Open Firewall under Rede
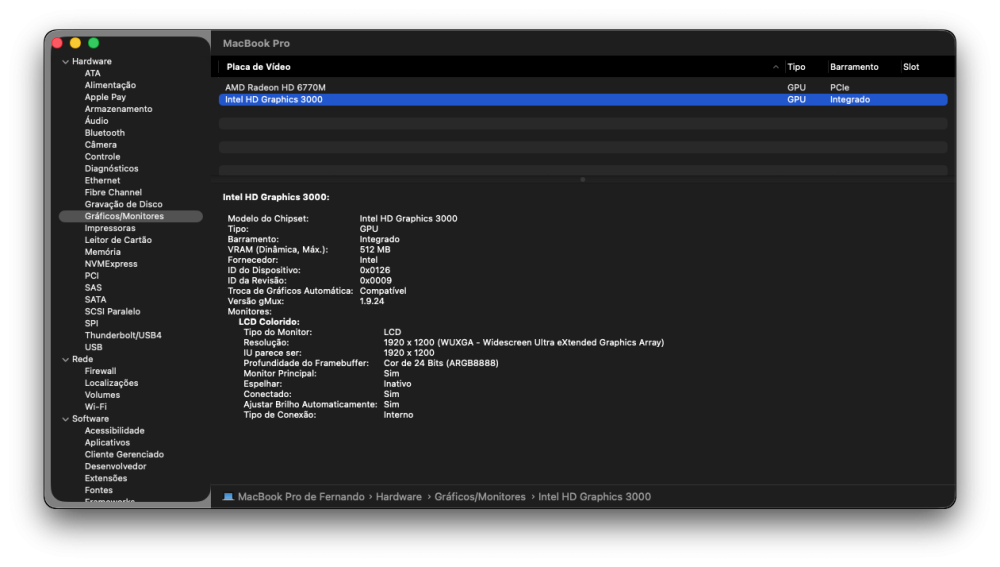The width and height of the screenshot is (1000, 567). click(100, 371)
